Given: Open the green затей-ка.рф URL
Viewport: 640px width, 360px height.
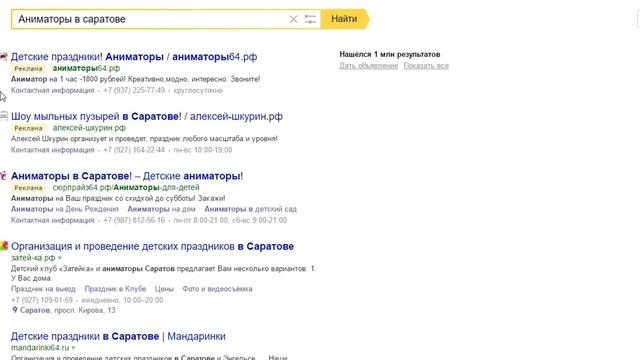Looking at the screenshot, I should point(33,258).
